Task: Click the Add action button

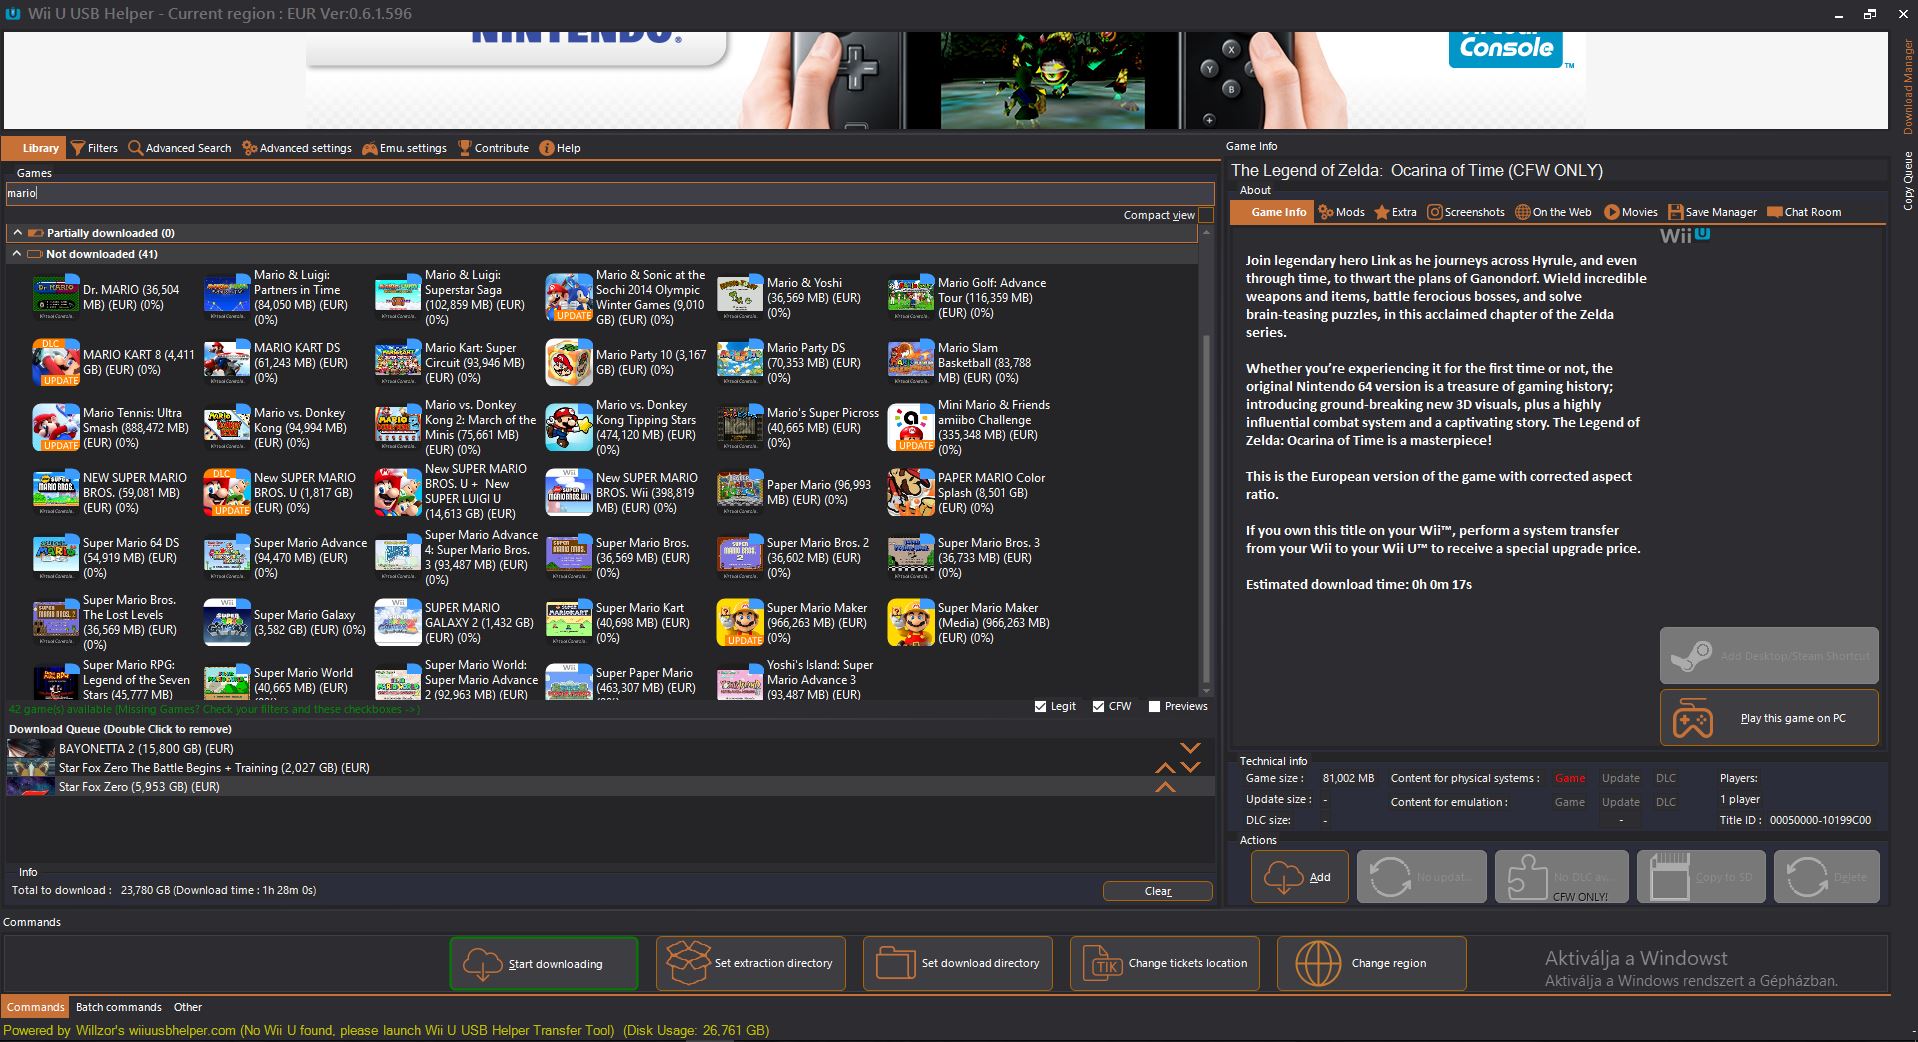Action: click(1300, 877)
